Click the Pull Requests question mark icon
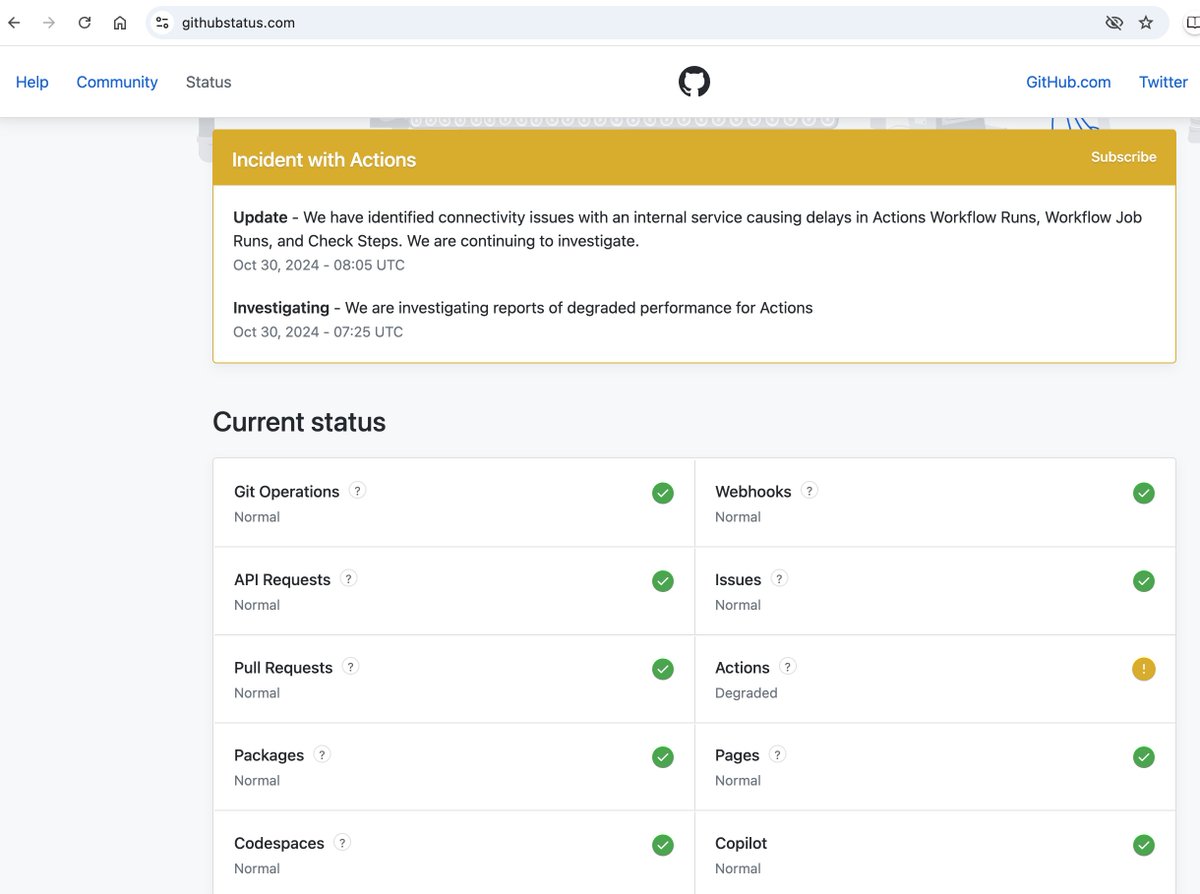1200x894 pixels. pyautogui.click(x=350, y=666)
